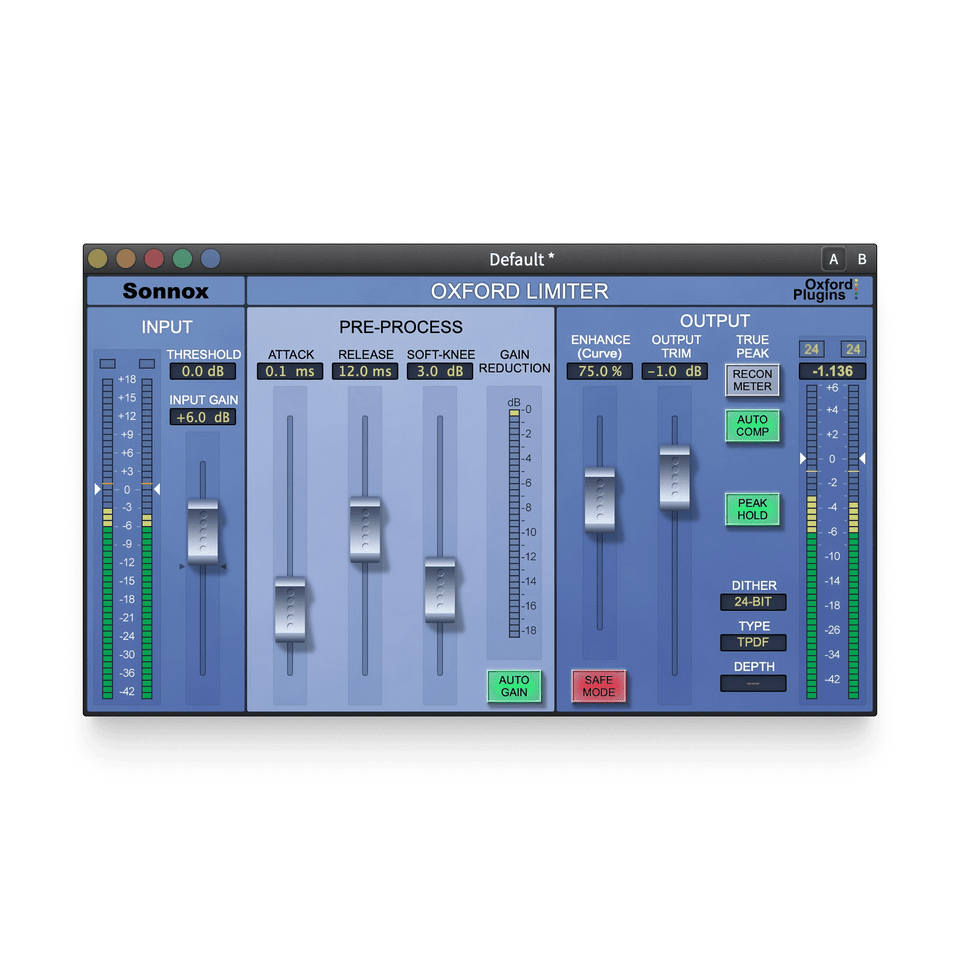Screen dimensions: 960x960
Task: Reset the -1.136 true peak readout
Action: pos(831,371)
